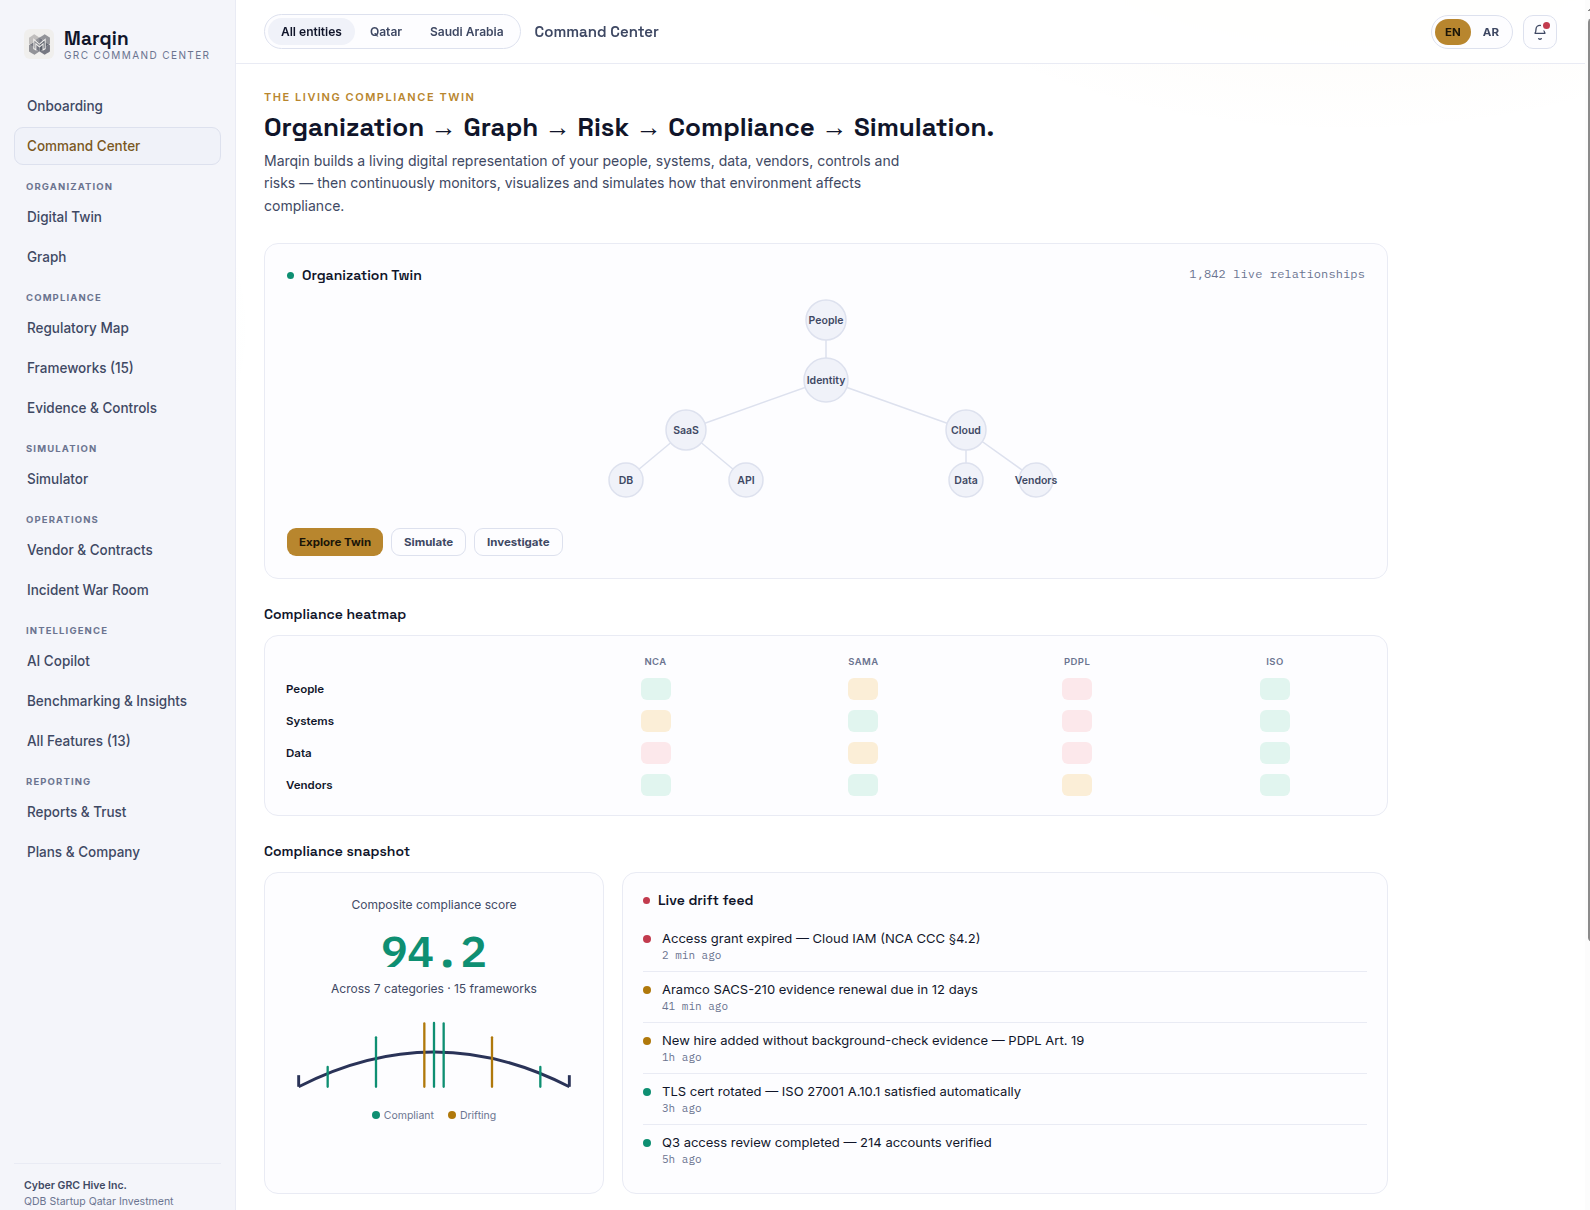Click the Investigate button

tap(518, 542)
